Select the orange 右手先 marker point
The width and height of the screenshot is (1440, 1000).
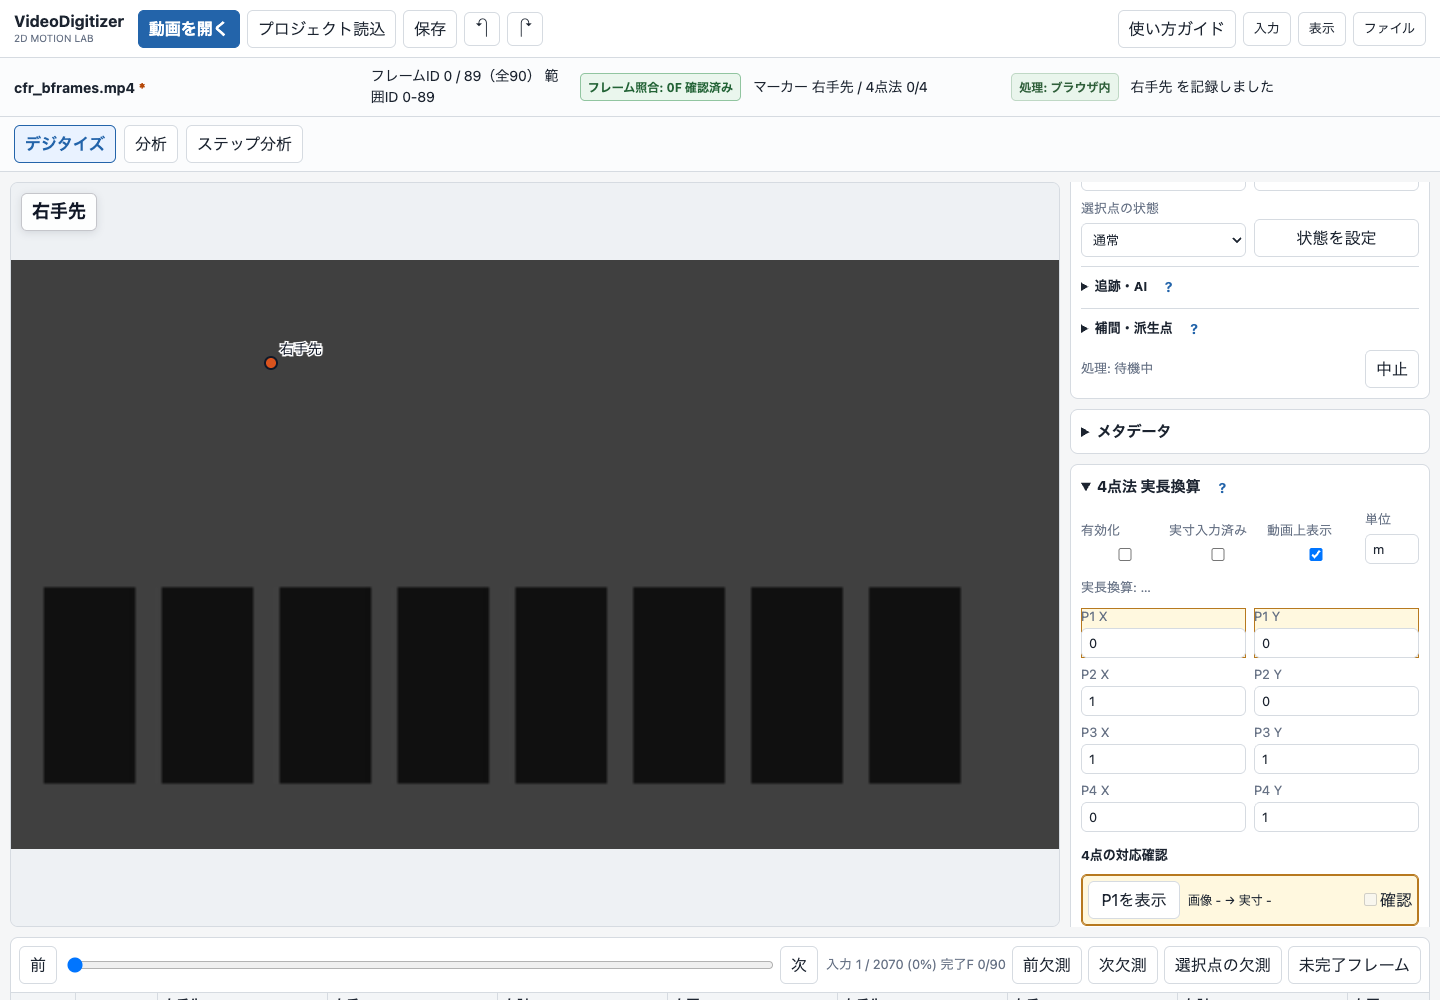[271, 363]
